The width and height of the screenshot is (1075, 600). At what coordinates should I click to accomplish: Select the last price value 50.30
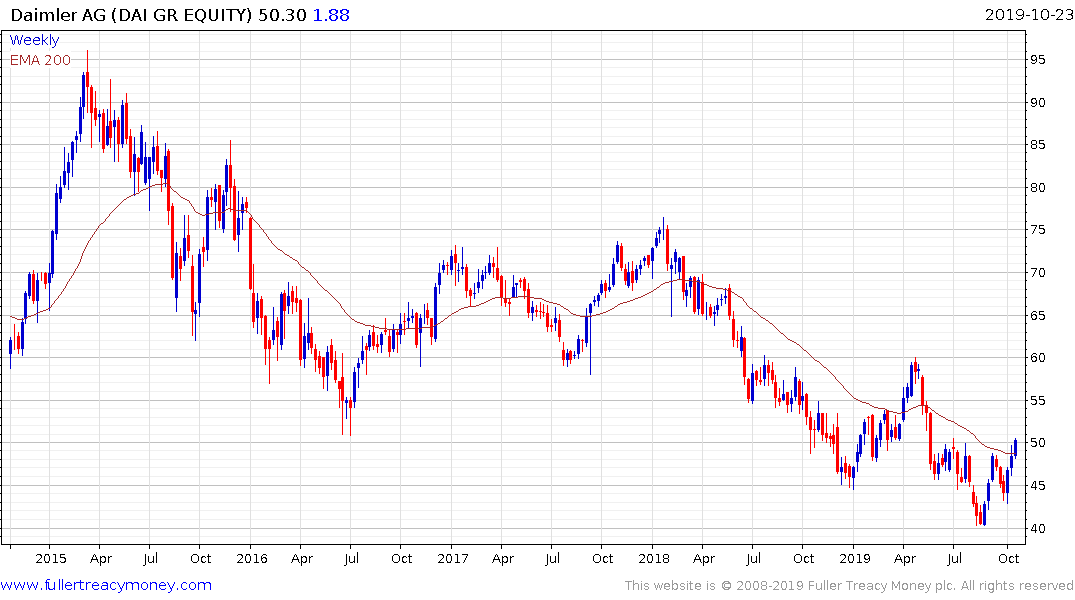click(x=282, y=14)
